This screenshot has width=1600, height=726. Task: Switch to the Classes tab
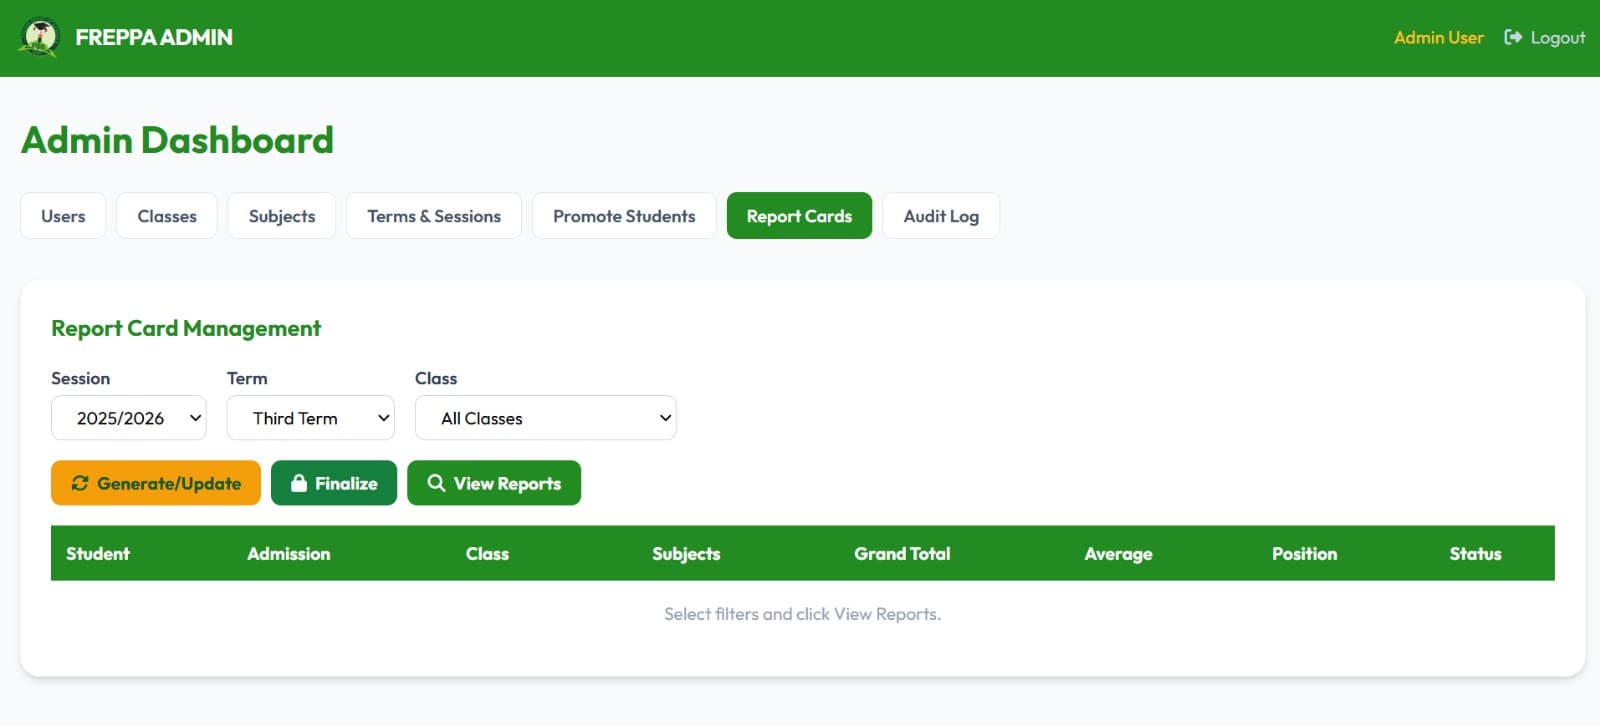coord(167,216)
